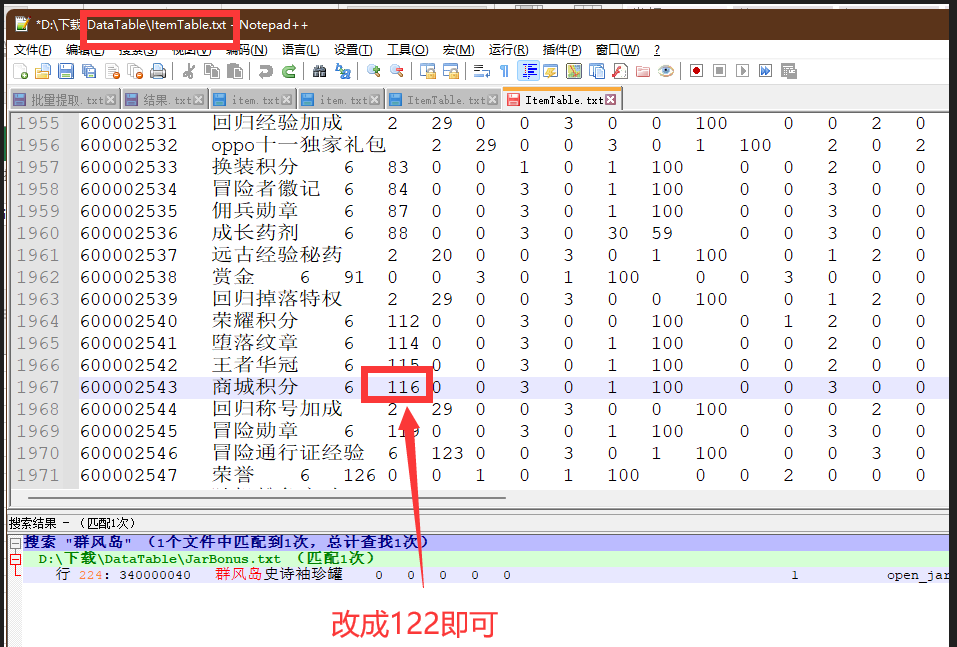Image resolution: width=957 pixels, height=647 pixels.
Task: Play back the recorded macro
Action: [x=743, y=71]
